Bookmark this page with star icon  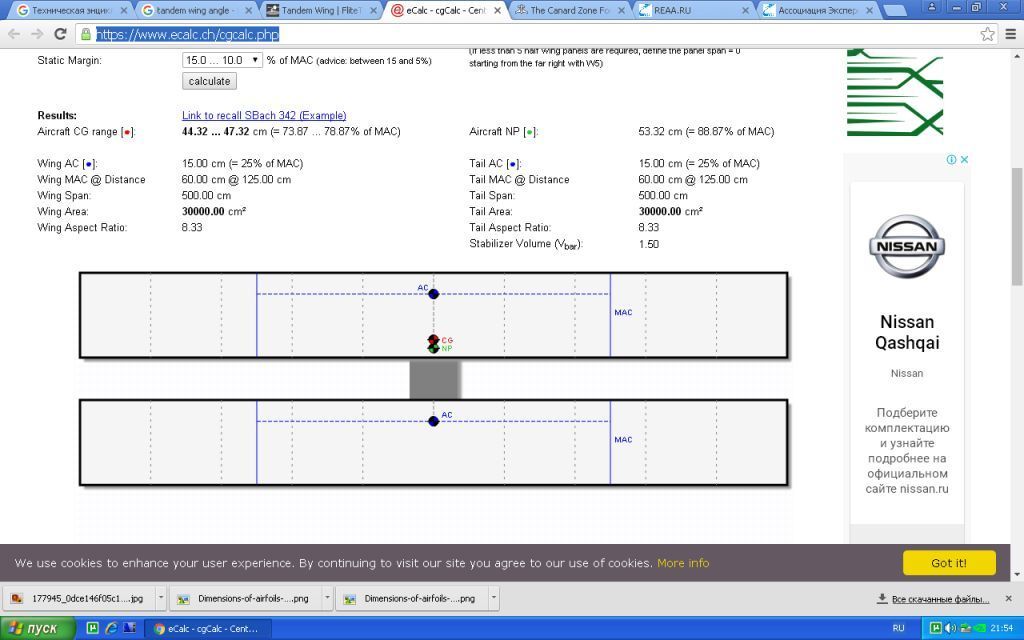(x=987, y=34)
